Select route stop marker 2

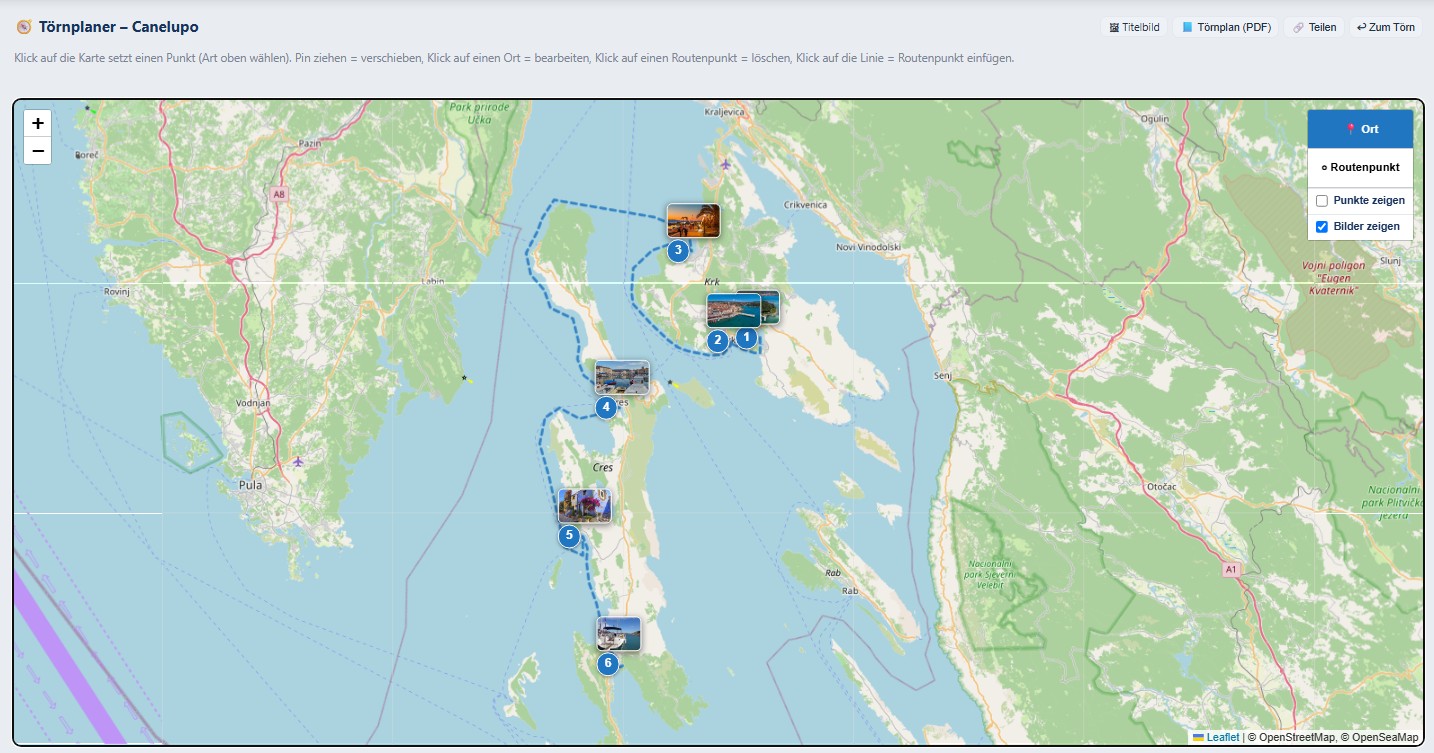pos(717,341)
